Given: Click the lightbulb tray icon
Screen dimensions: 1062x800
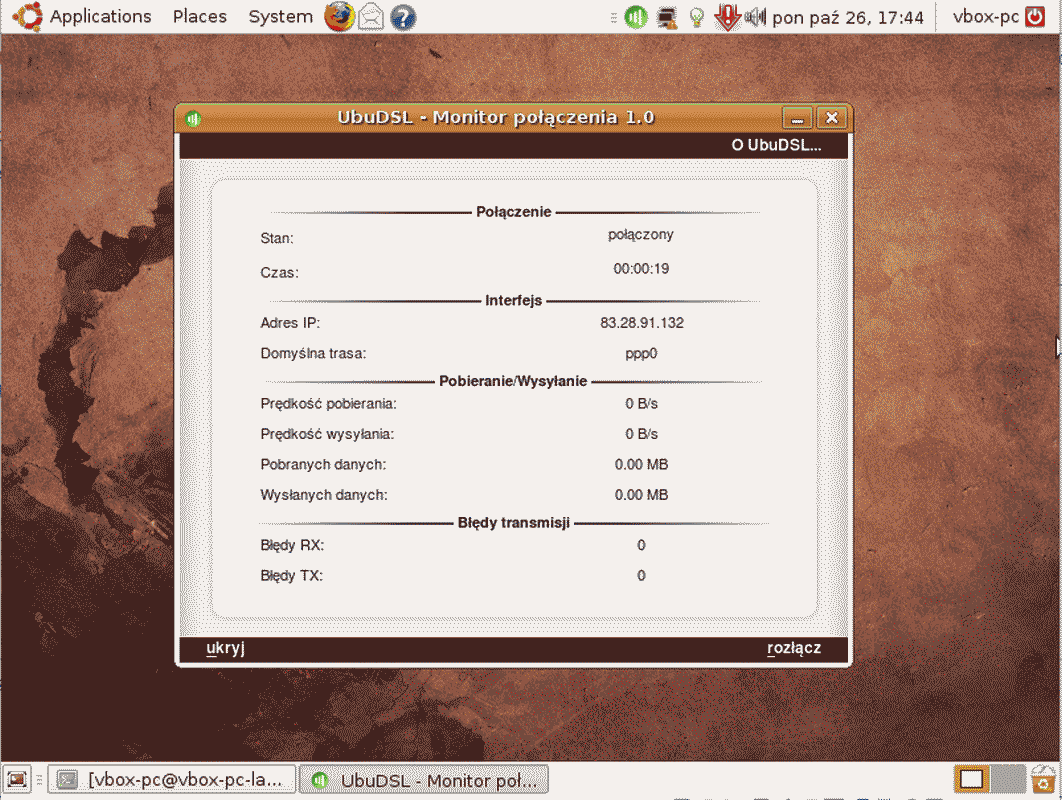Looking at the screenshot, I should (696, 17).
